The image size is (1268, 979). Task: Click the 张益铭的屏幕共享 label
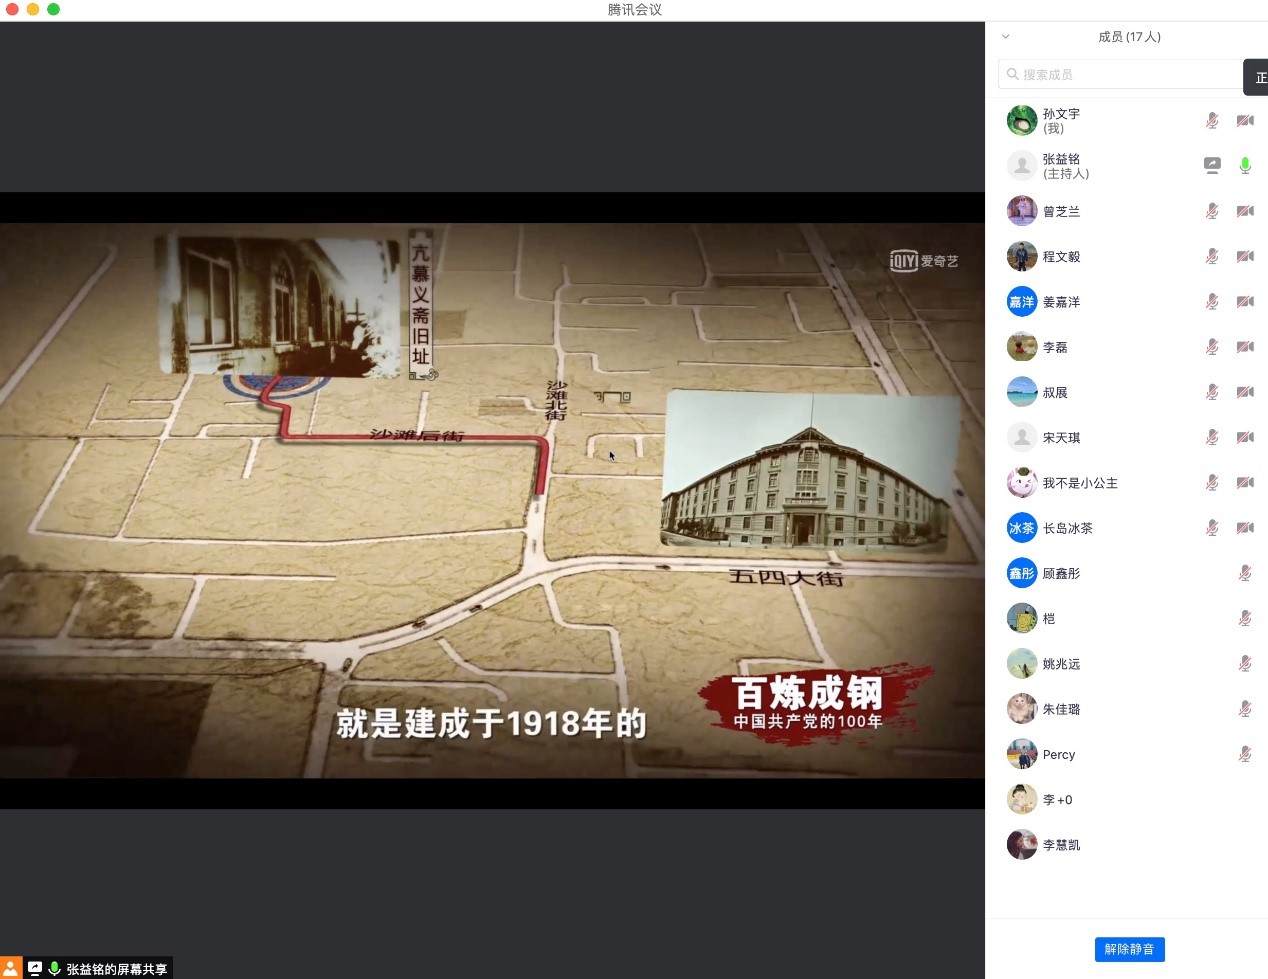[117, 969]
